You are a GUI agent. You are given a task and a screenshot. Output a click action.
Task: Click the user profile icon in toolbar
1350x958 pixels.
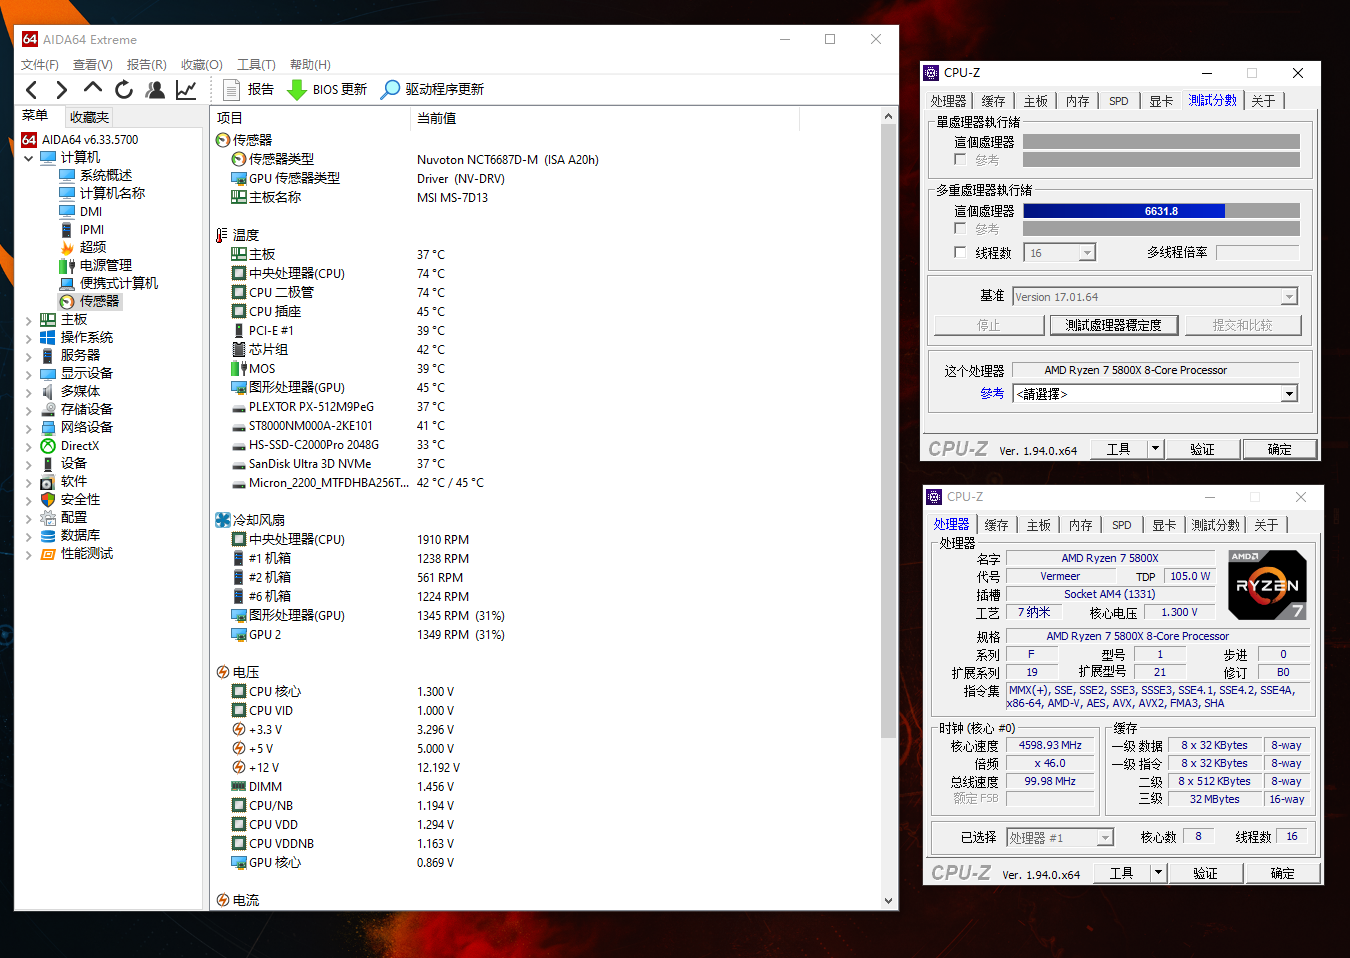[155, 90]
